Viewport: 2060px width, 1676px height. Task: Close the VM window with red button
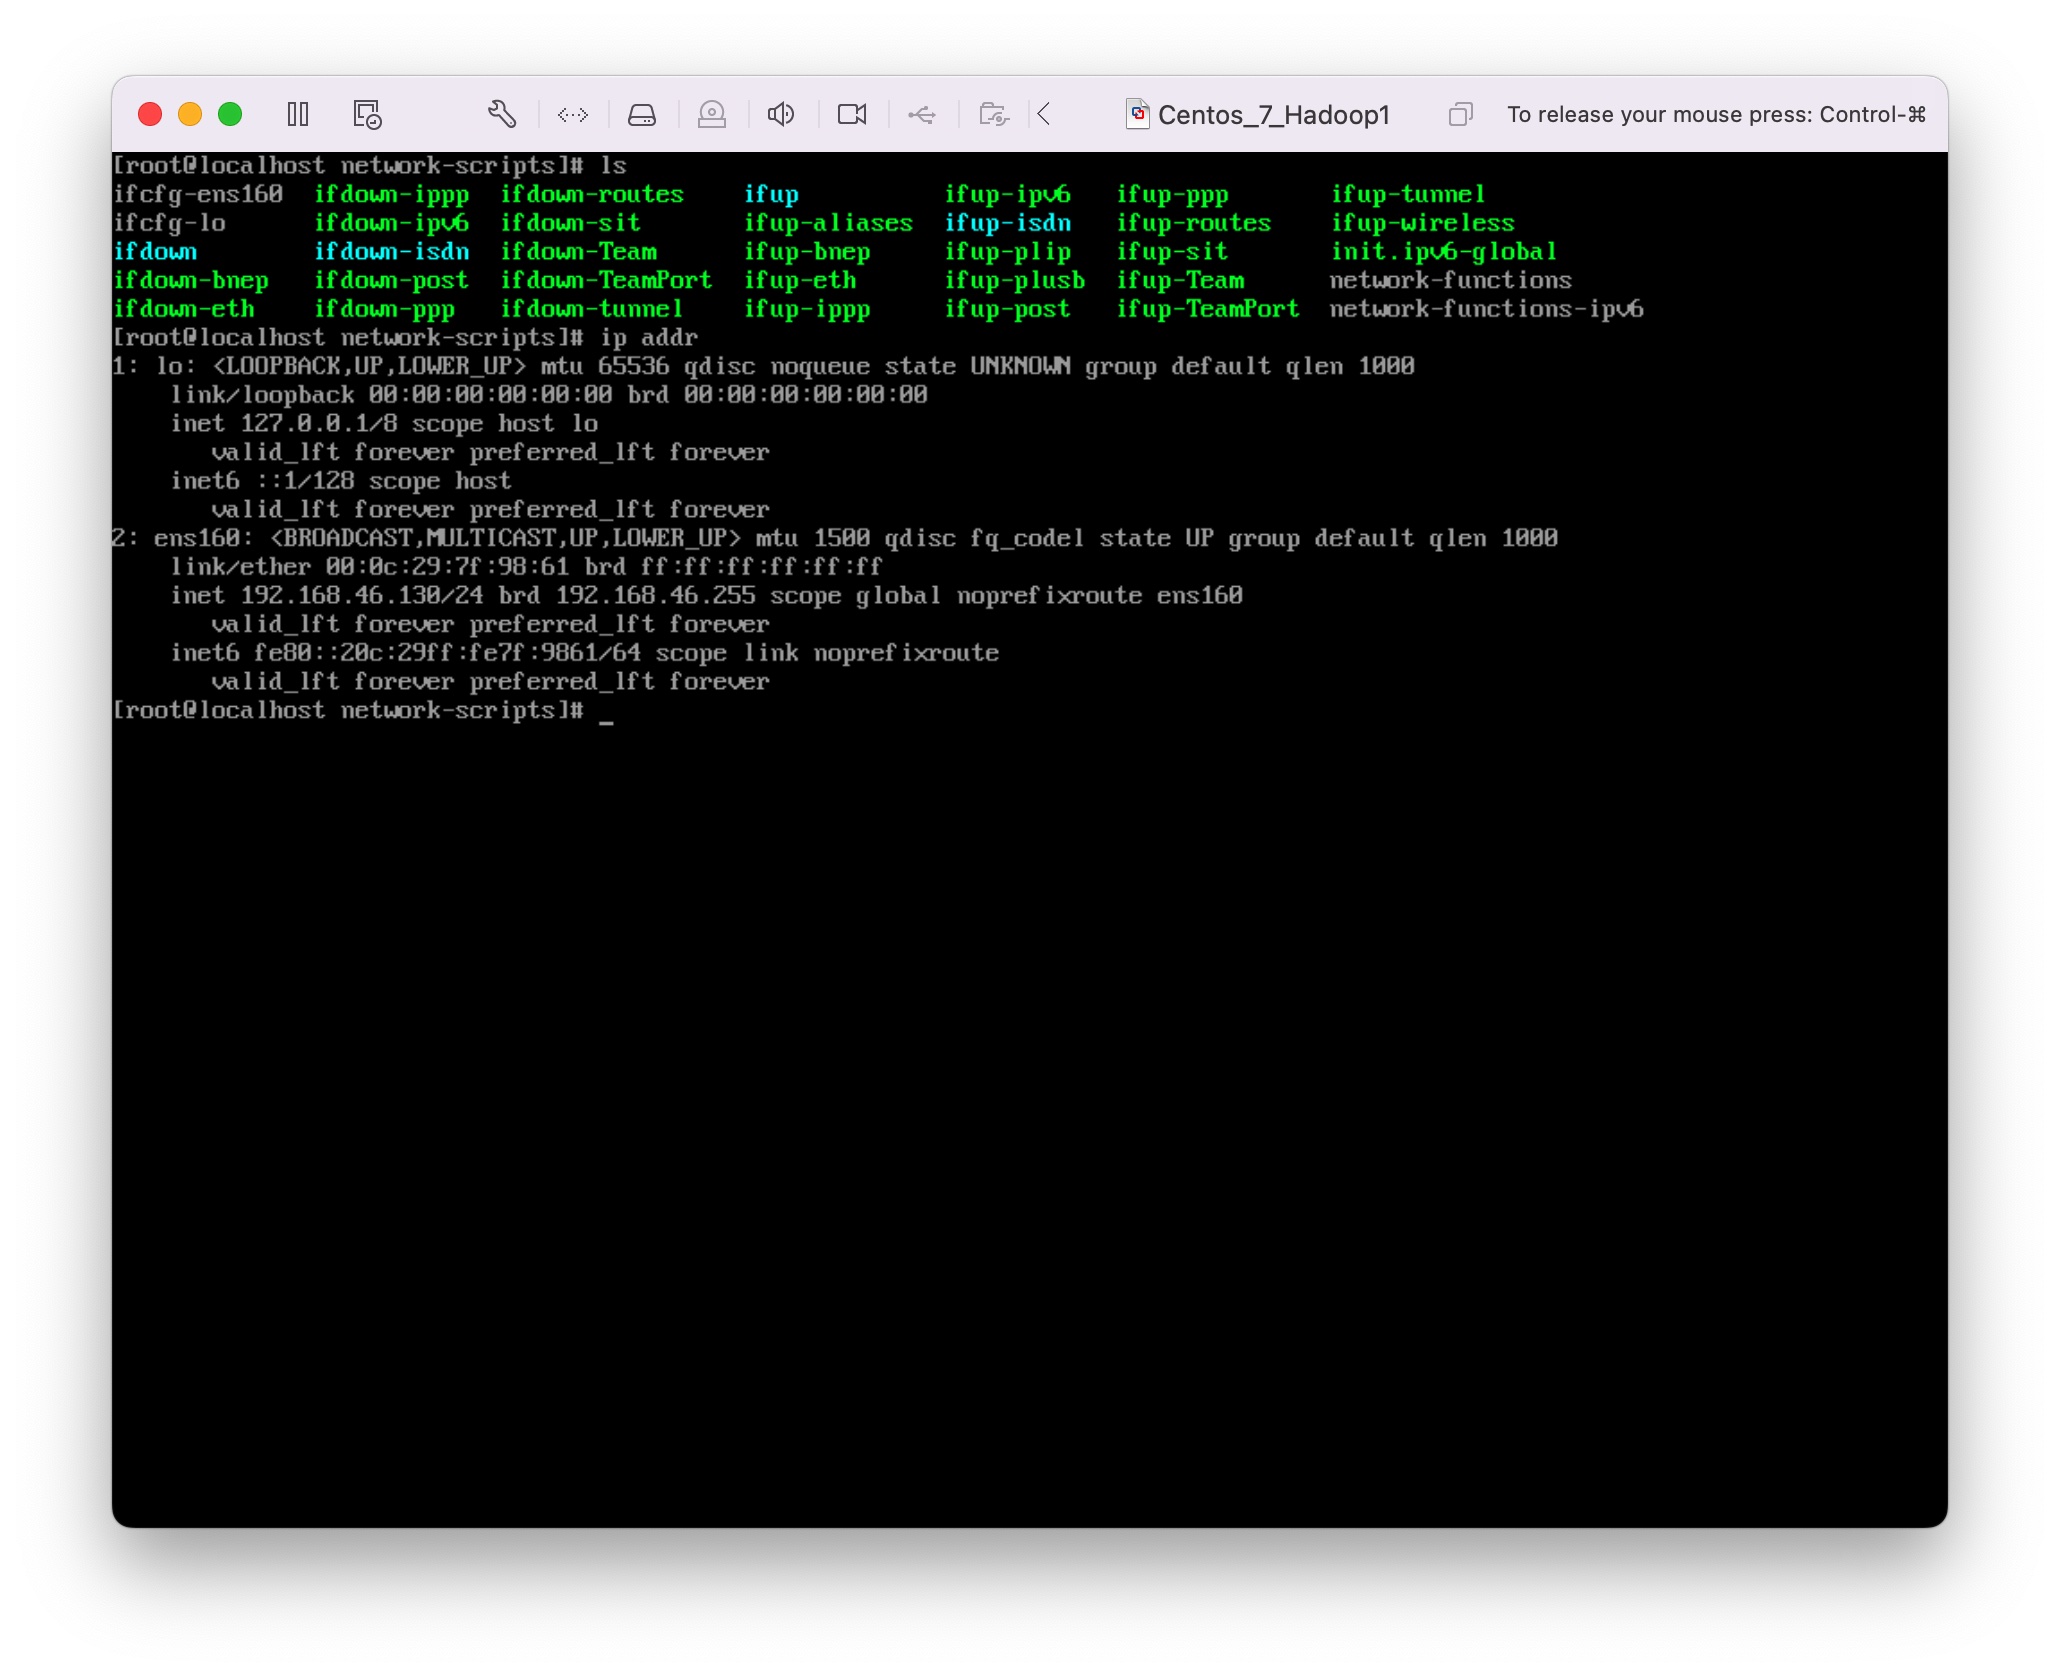(x=150, y=114)
